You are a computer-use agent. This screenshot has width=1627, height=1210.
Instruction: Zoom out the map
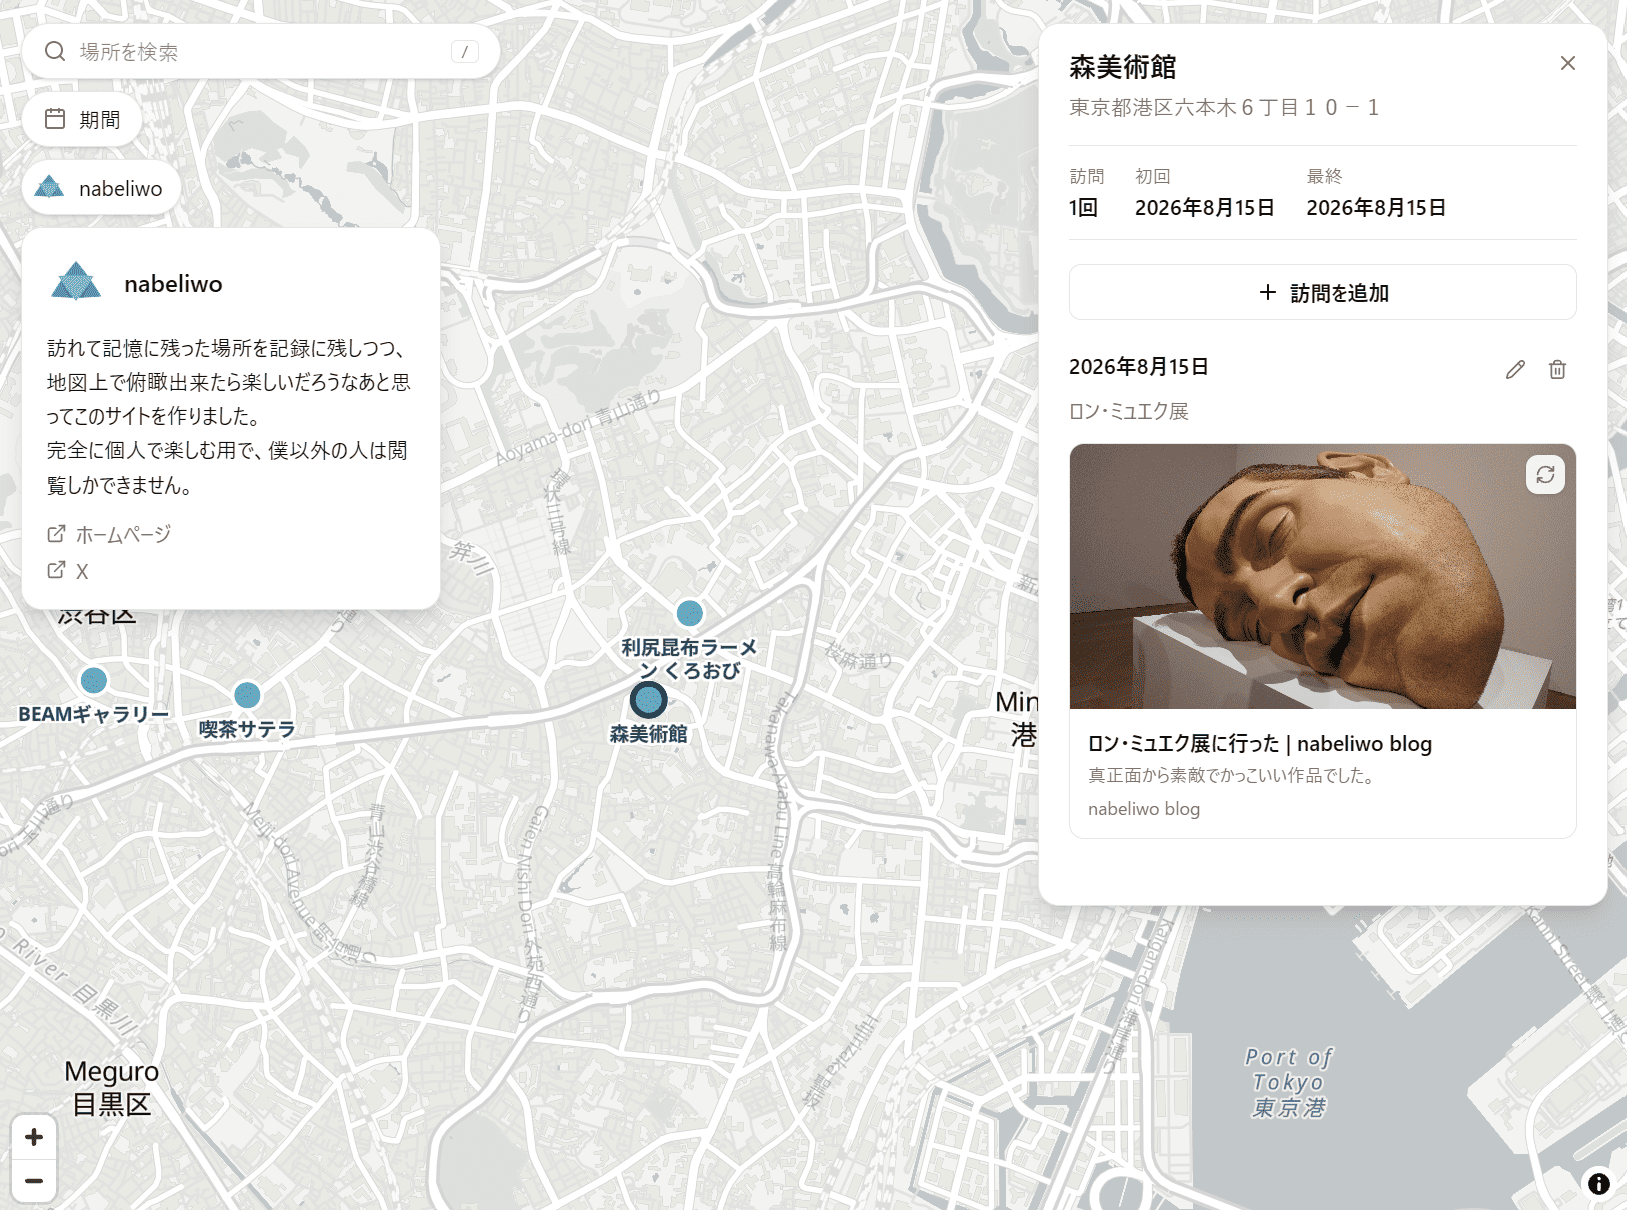34,1181
